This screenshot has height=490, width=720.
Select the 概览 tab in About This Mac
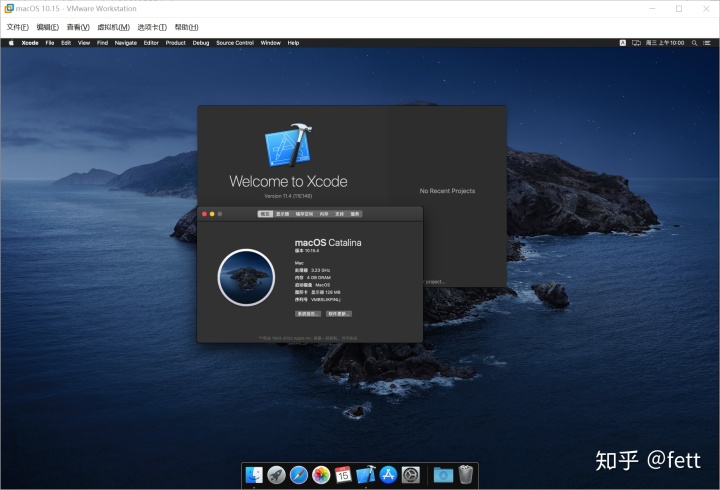tap(265, 214)
